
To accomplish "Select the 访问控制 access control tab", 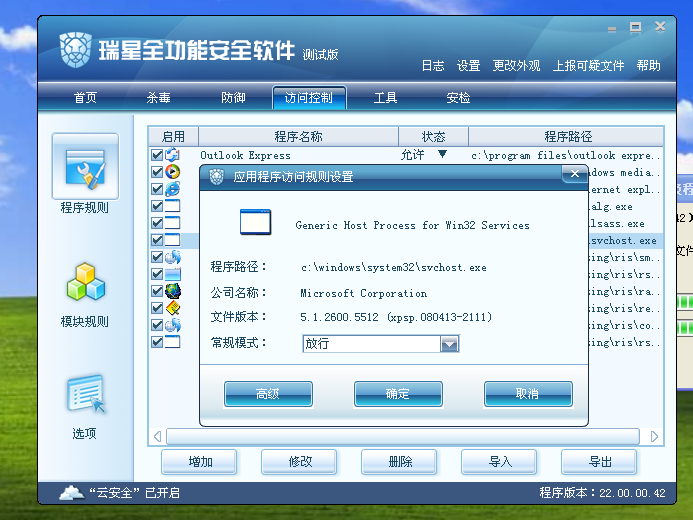I will tap(309, 98).
